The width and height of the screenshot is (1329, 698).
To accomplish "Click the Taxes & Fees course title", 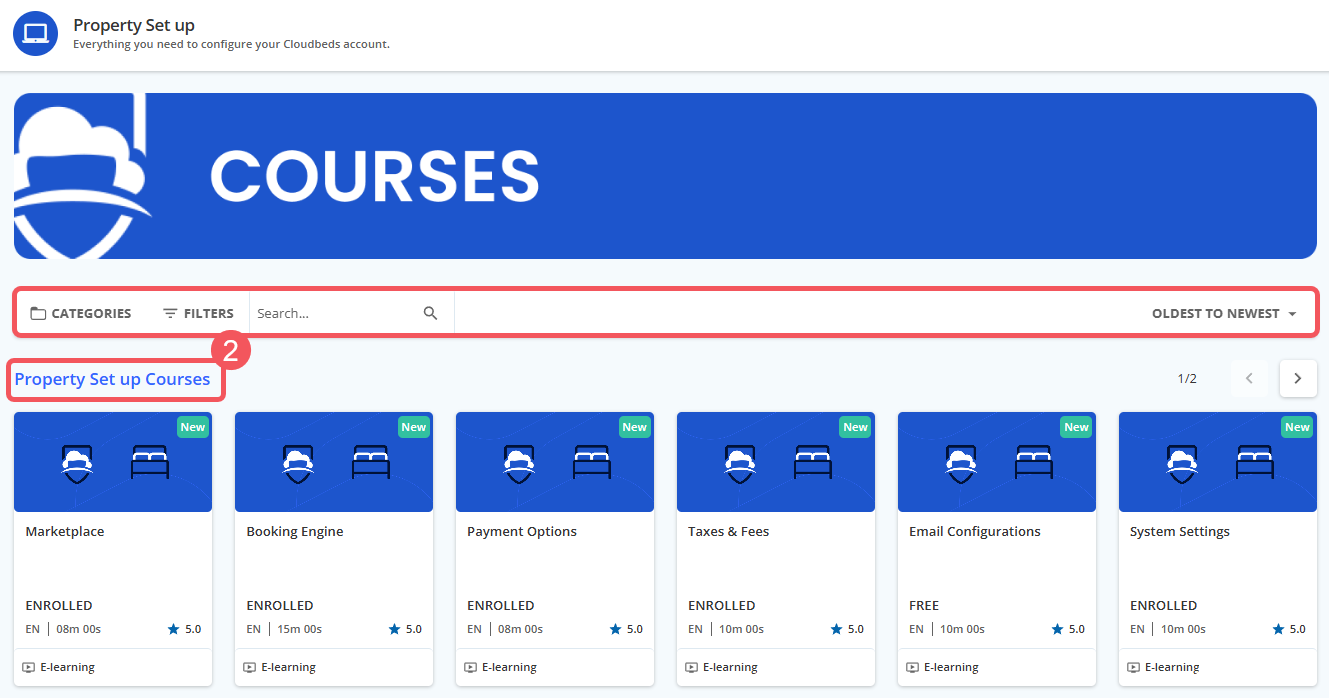I will point(729,532).
